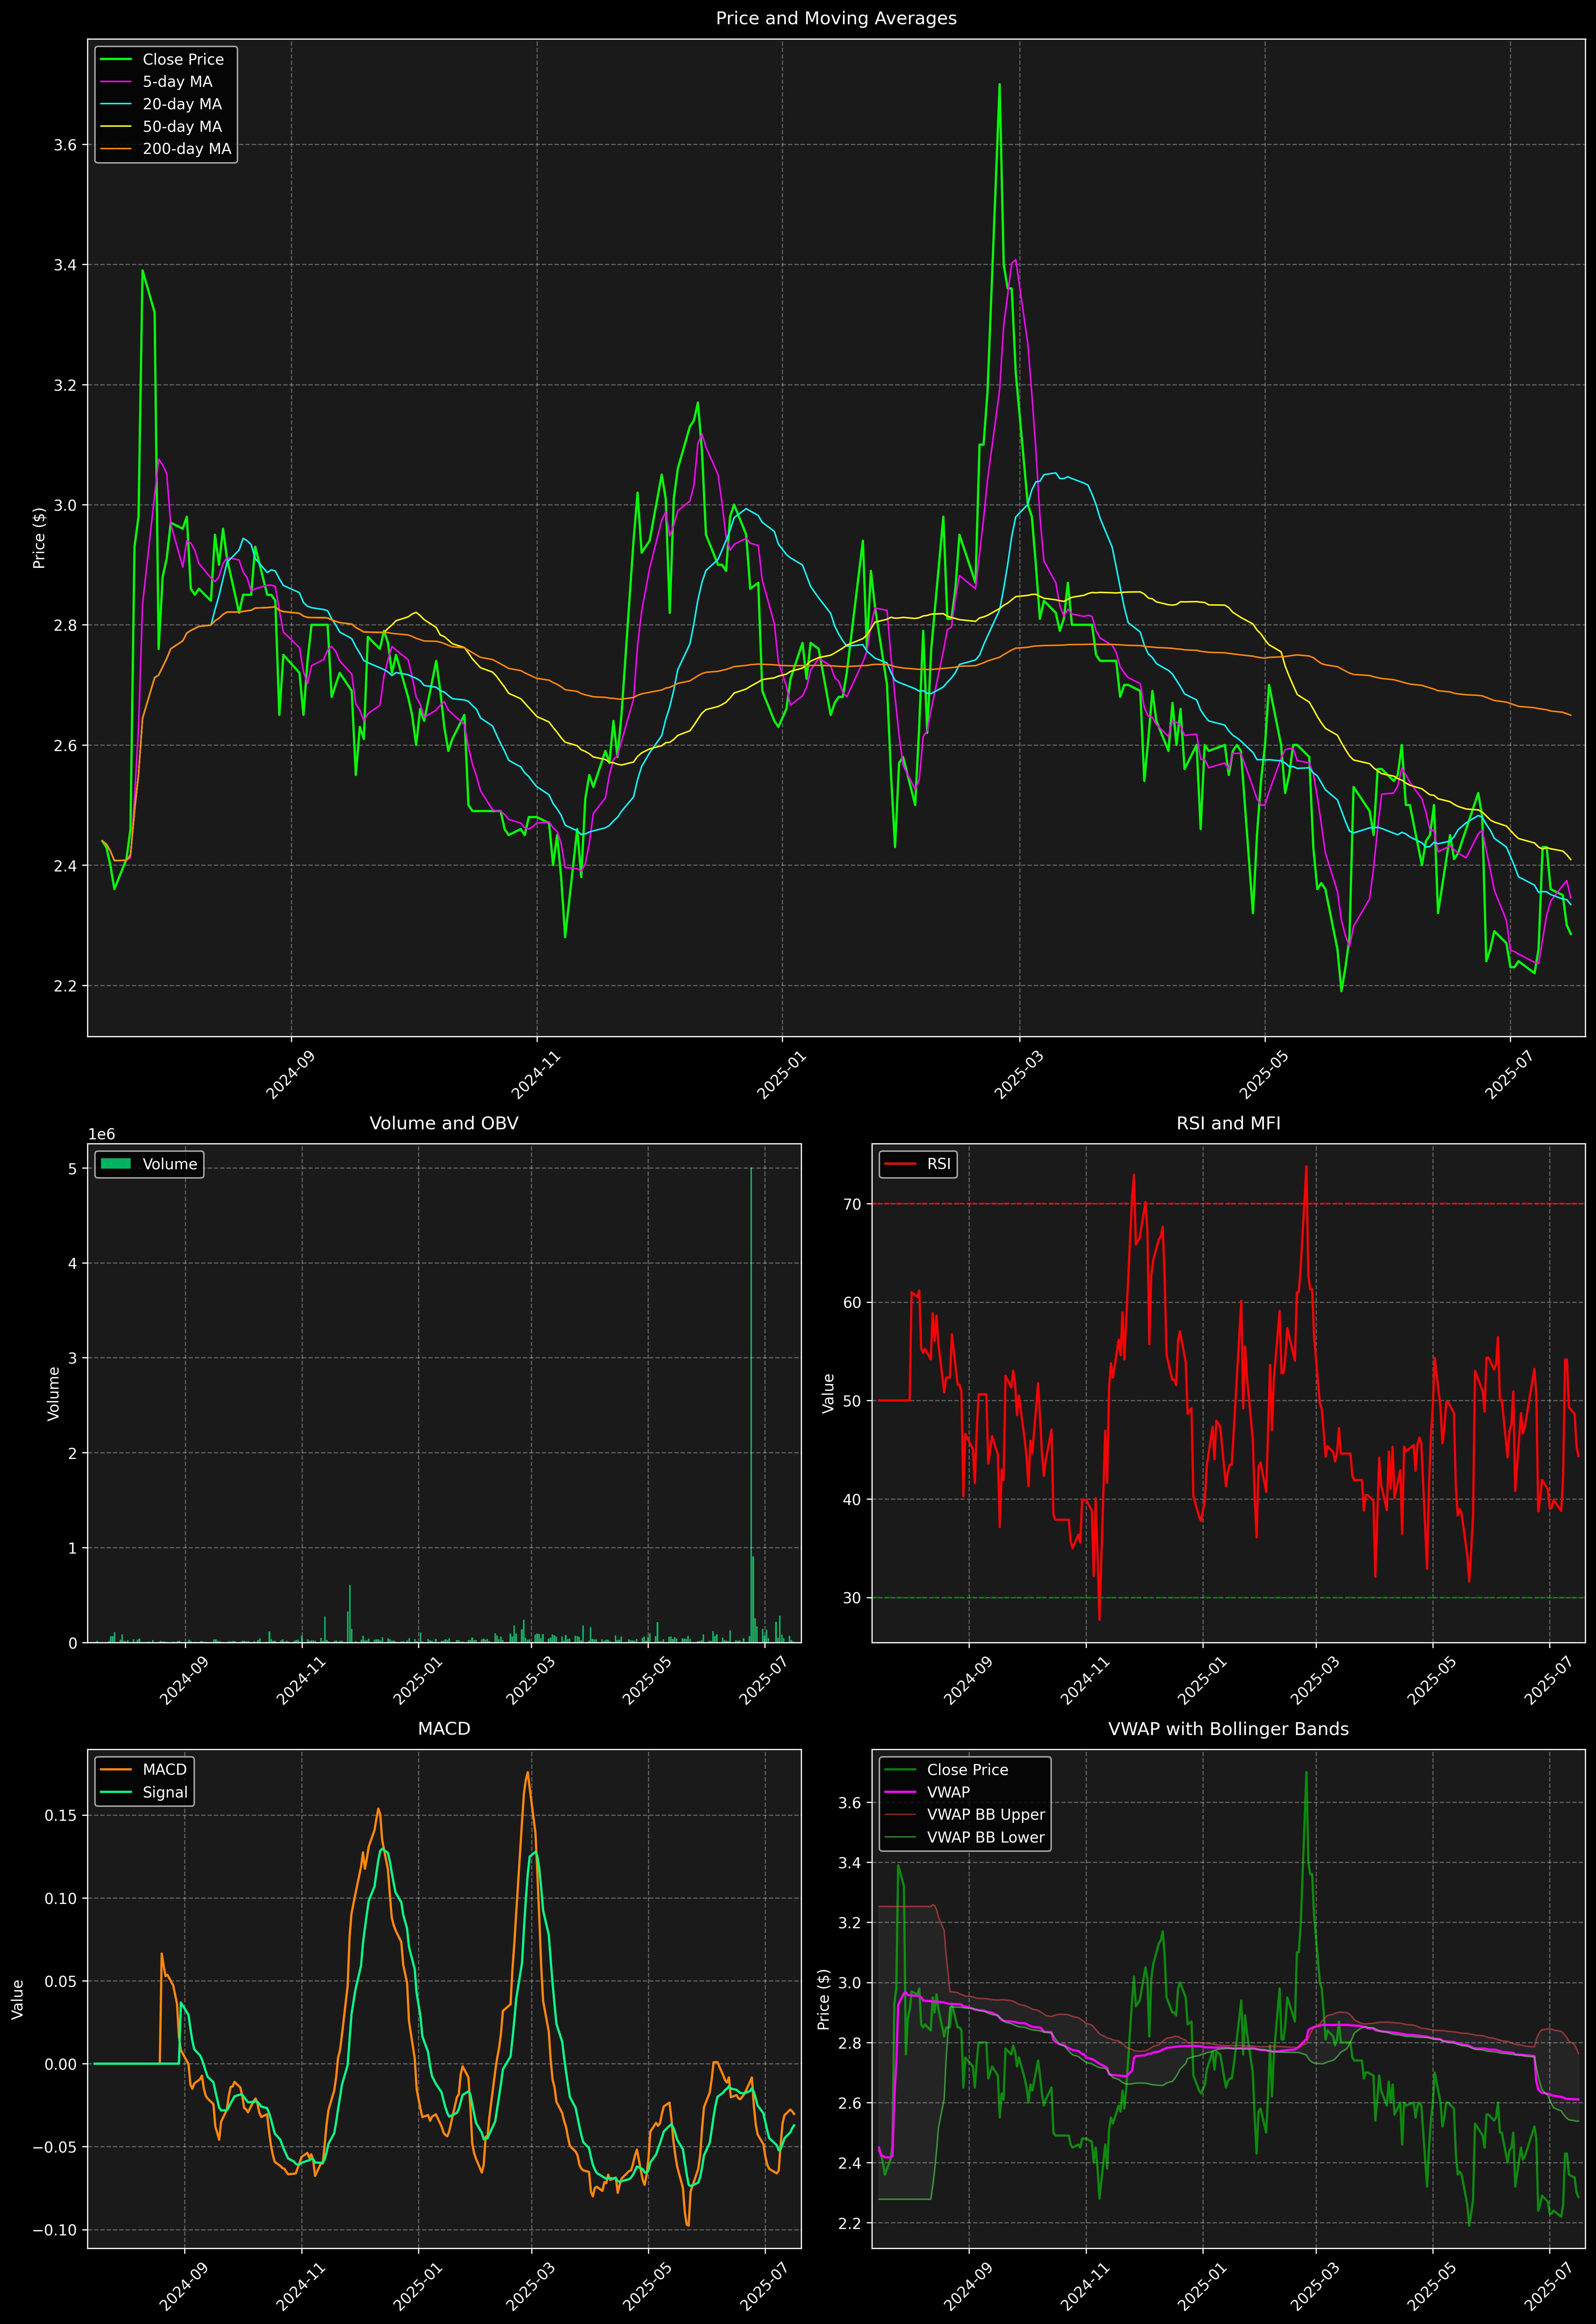Click the 'MACD' chart title
The height and width of the screenshot is (2324, 1596).
[444, 1729]
